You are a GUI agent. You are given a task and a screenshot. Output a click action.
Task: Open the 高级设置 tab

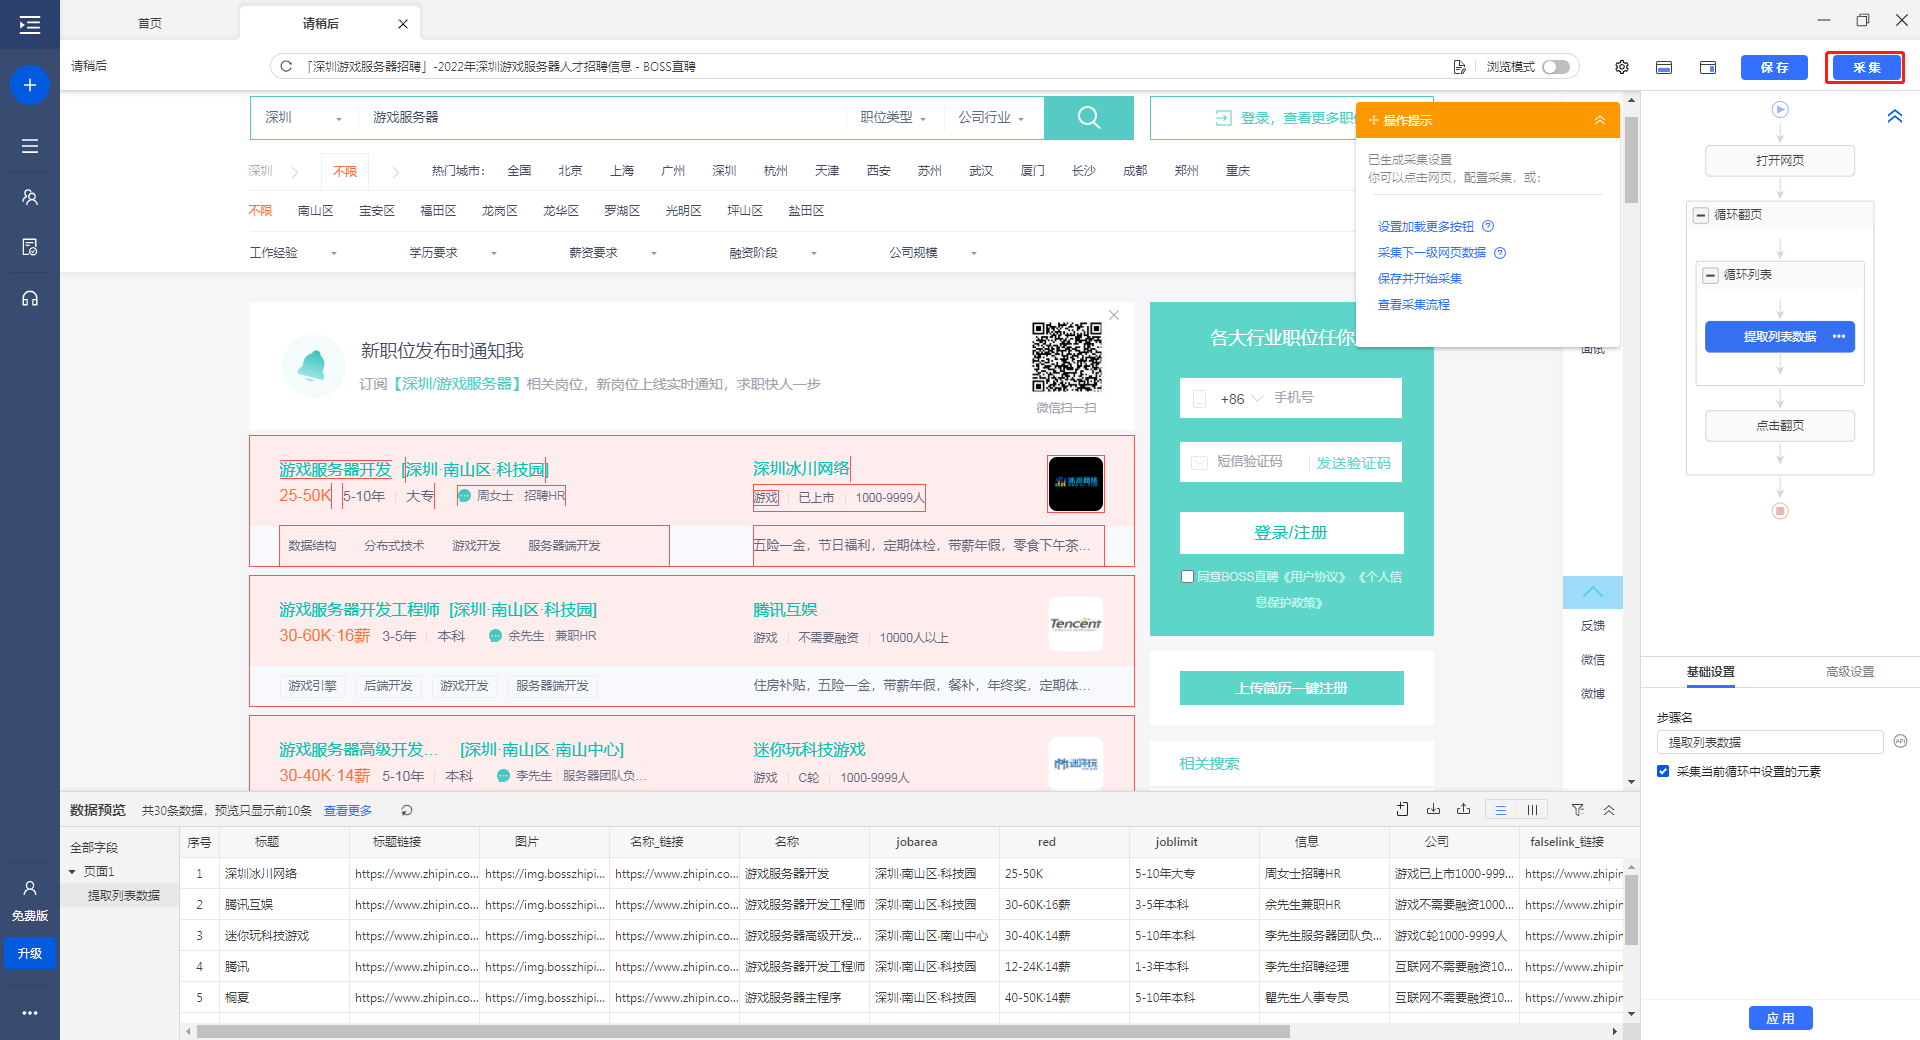click(1850, 672)
